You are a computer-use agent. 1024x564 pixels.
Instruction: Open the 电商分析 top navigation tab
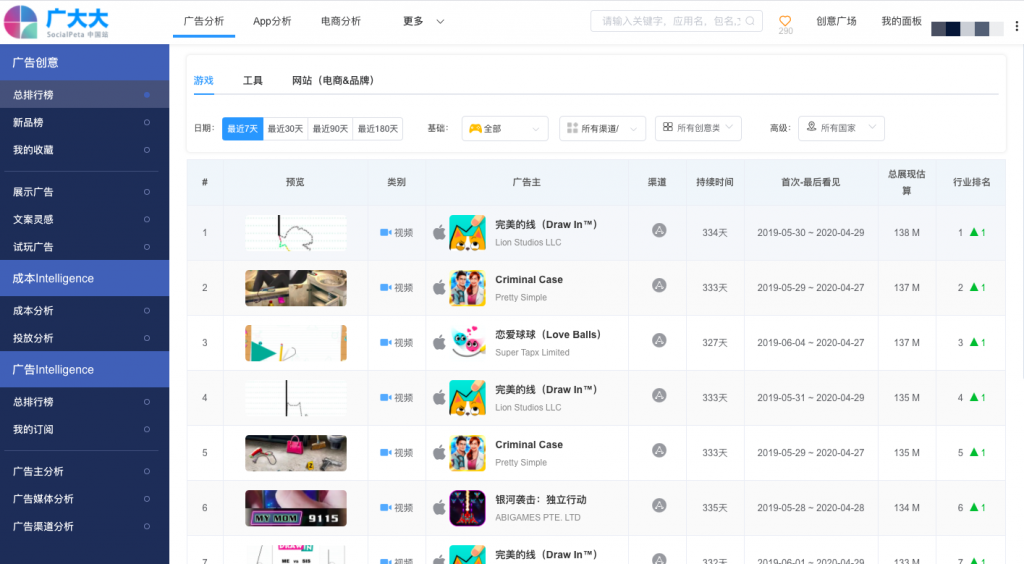tap(341, 22)
